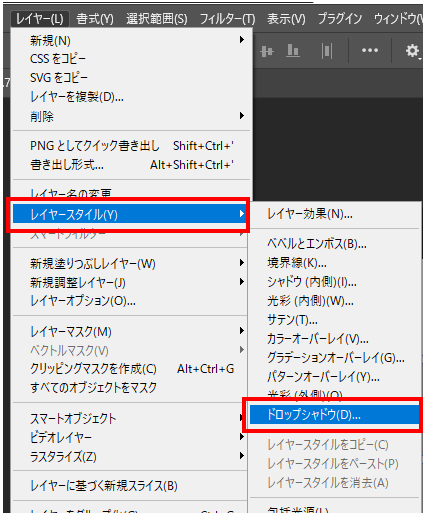The width and height of the screenshot is (426, 518).
Task: Select シャドウ (内側)(I)...
Action: 334,282
